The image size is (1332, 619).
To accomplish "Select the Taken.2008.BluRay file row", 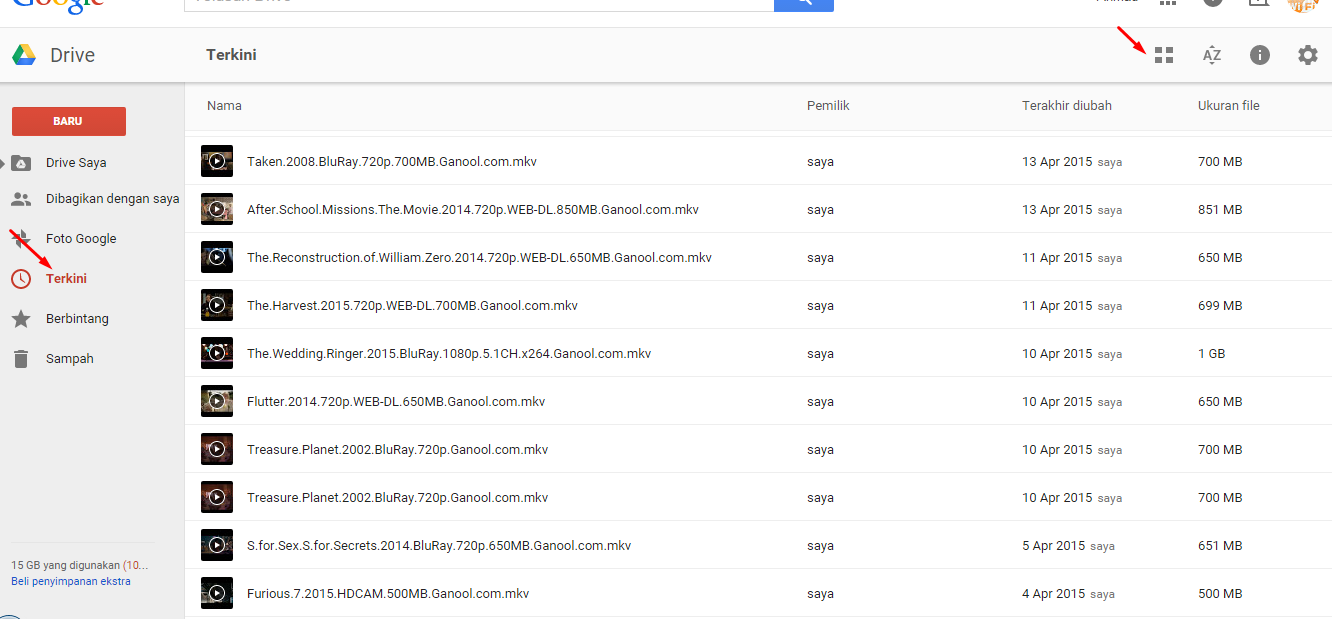I will coord(391,161).
